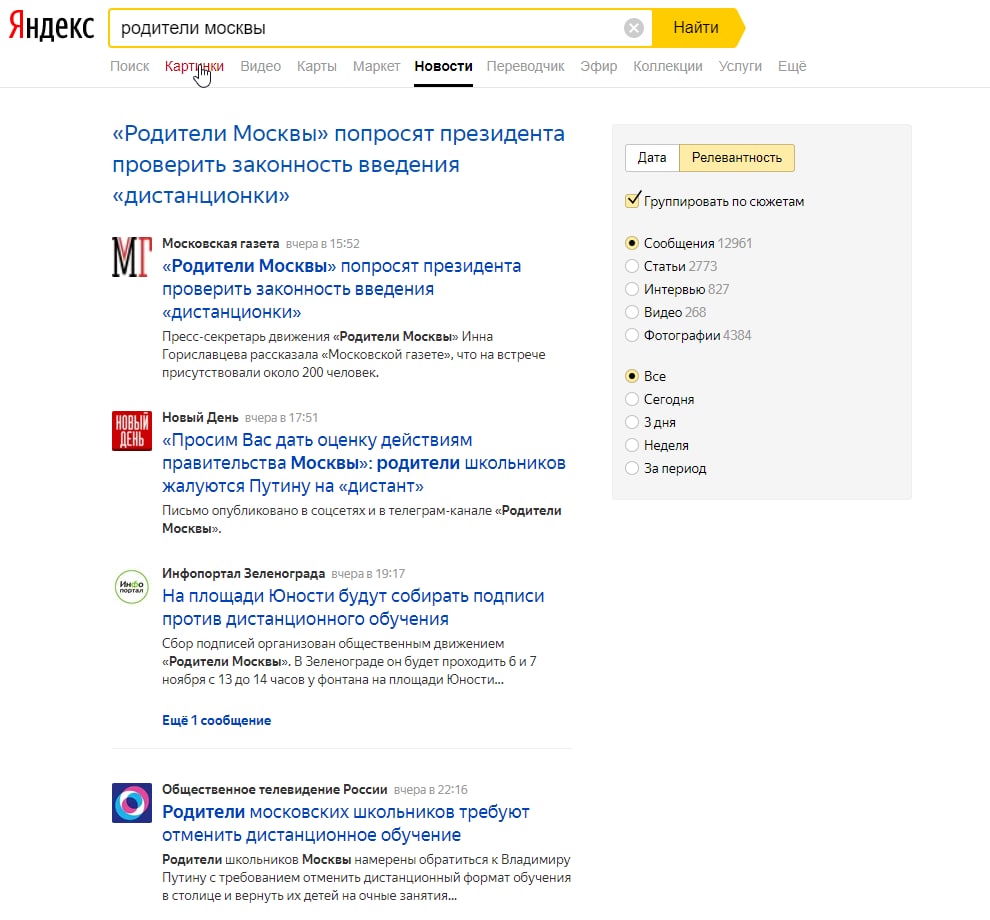Sort results by Релевантность
This screenshot has width=990, height=920.
(x=737, y=158)
